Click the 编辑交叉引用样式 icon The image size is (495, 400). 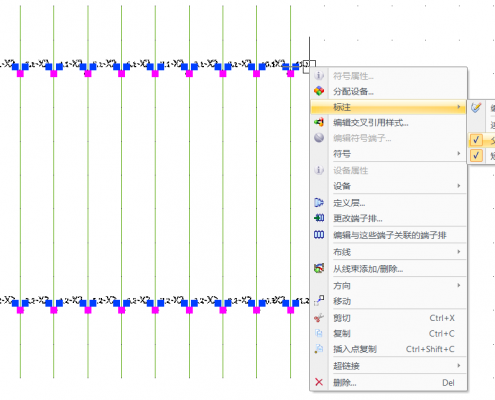319,122
